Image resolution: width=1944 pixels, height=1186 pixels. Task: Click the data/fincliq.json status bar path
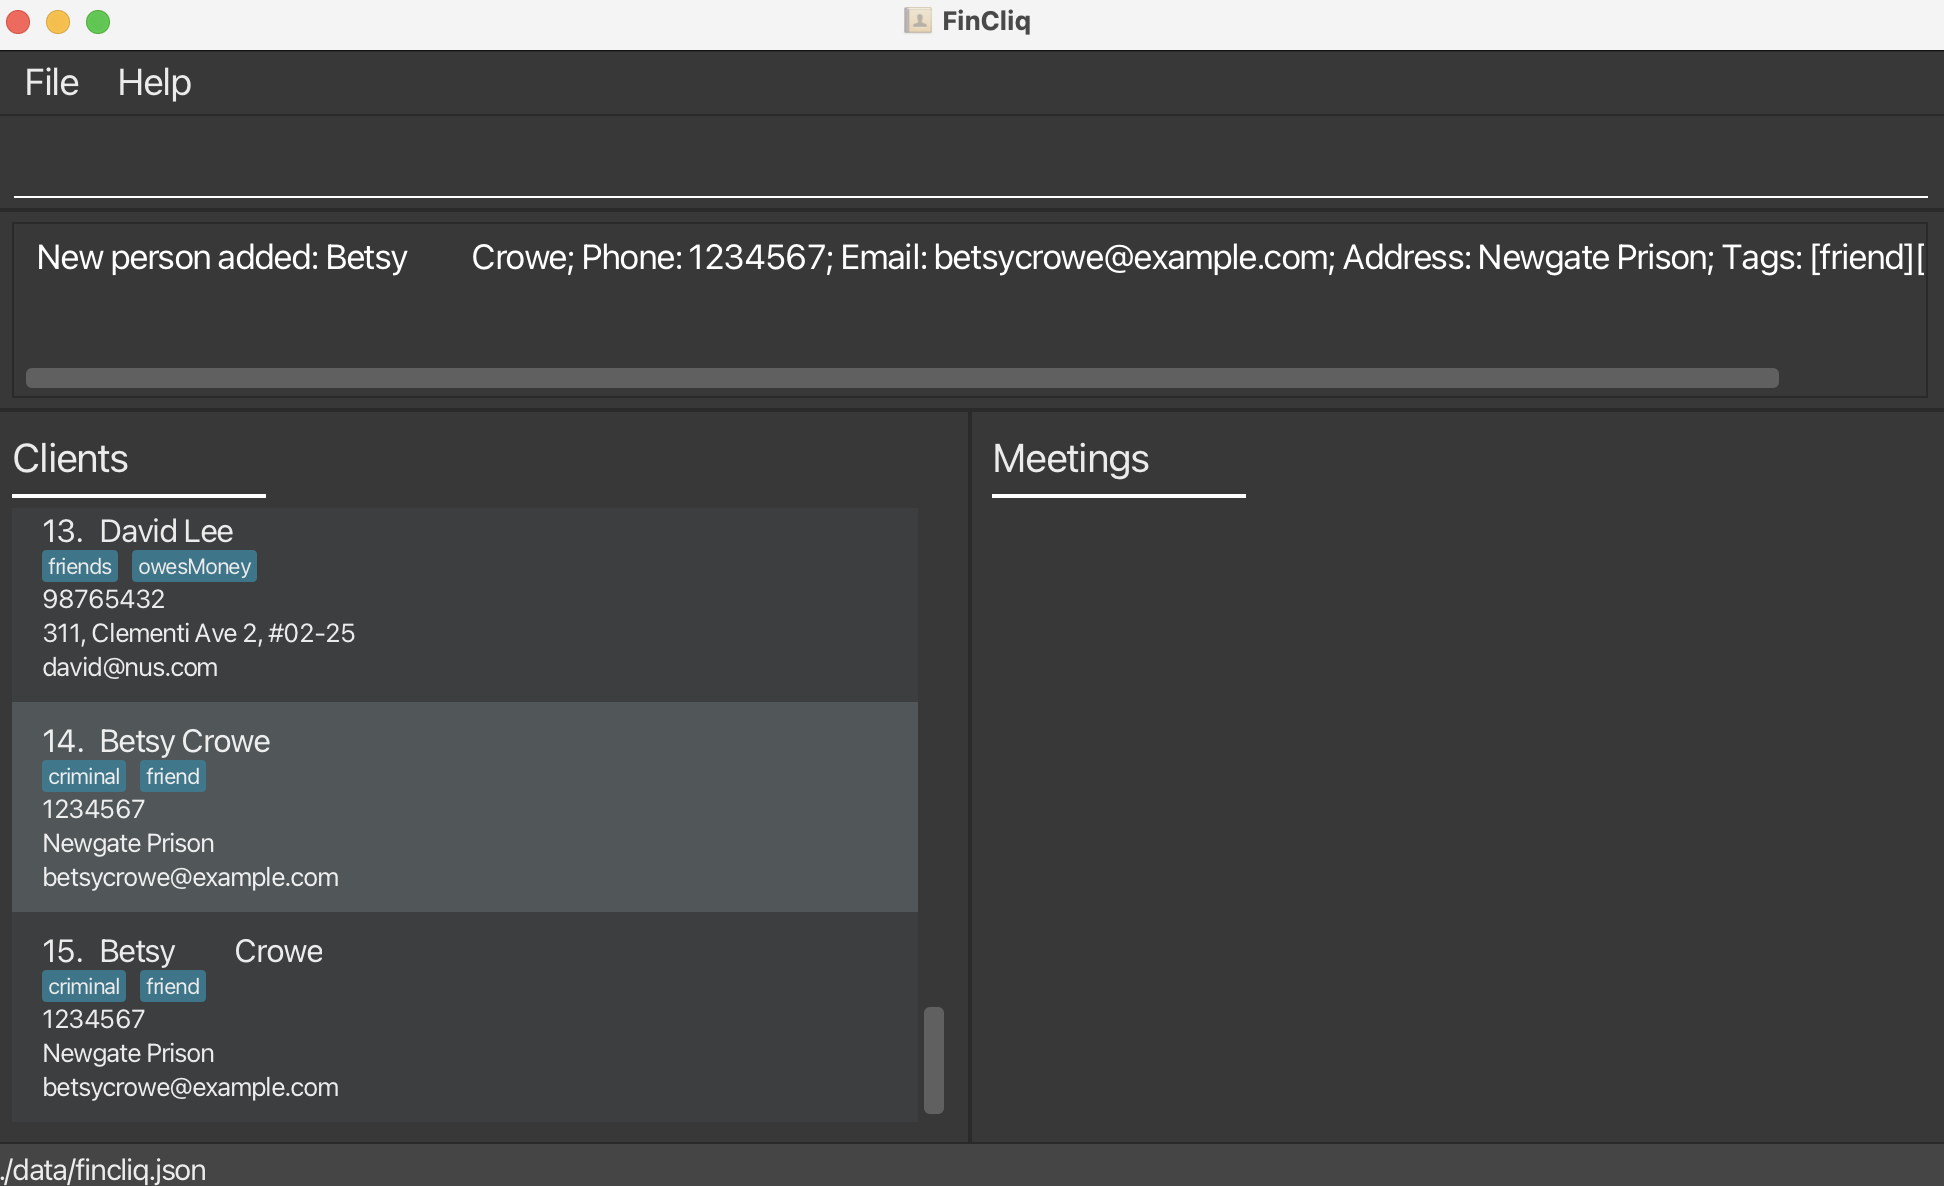[x=104, y=1169]
